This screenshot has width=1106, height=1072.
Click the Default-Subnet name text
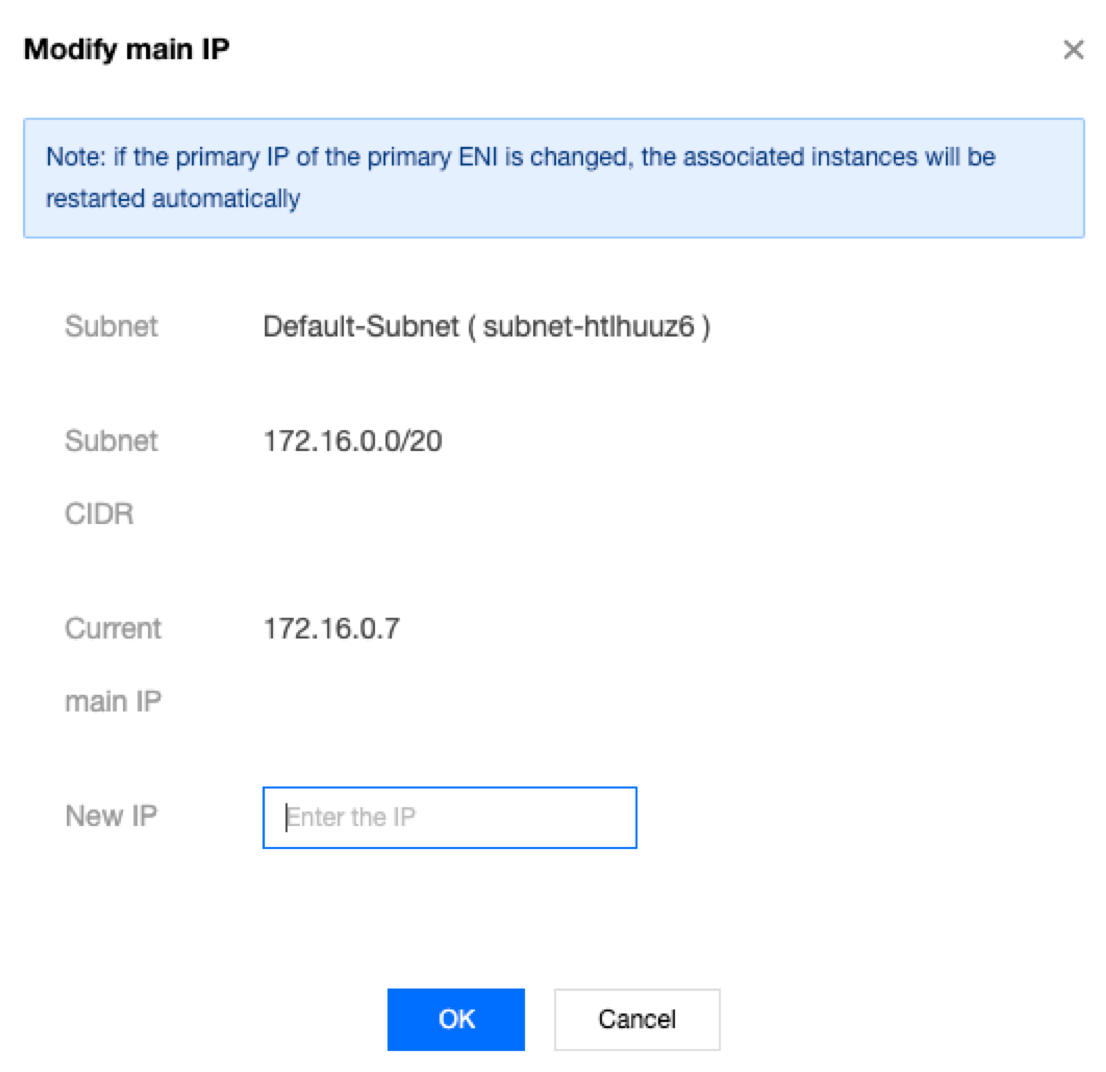(x=360, y=327)
